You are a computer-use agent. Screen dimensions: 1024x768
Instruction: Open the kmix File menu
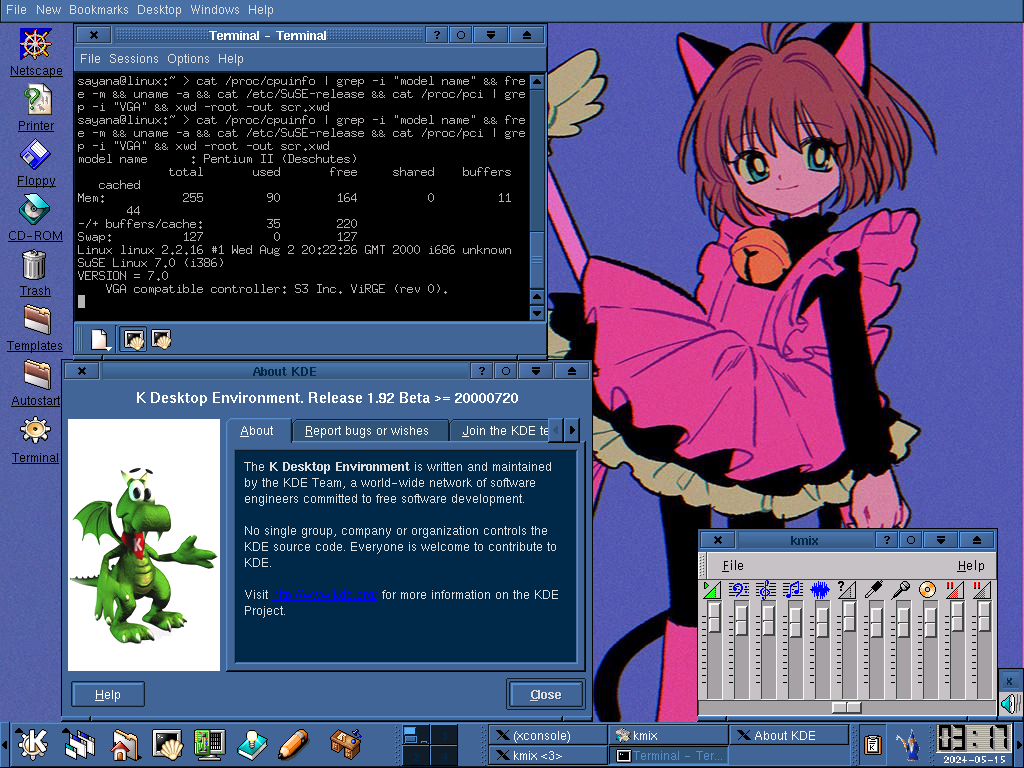tap(733, 565)
